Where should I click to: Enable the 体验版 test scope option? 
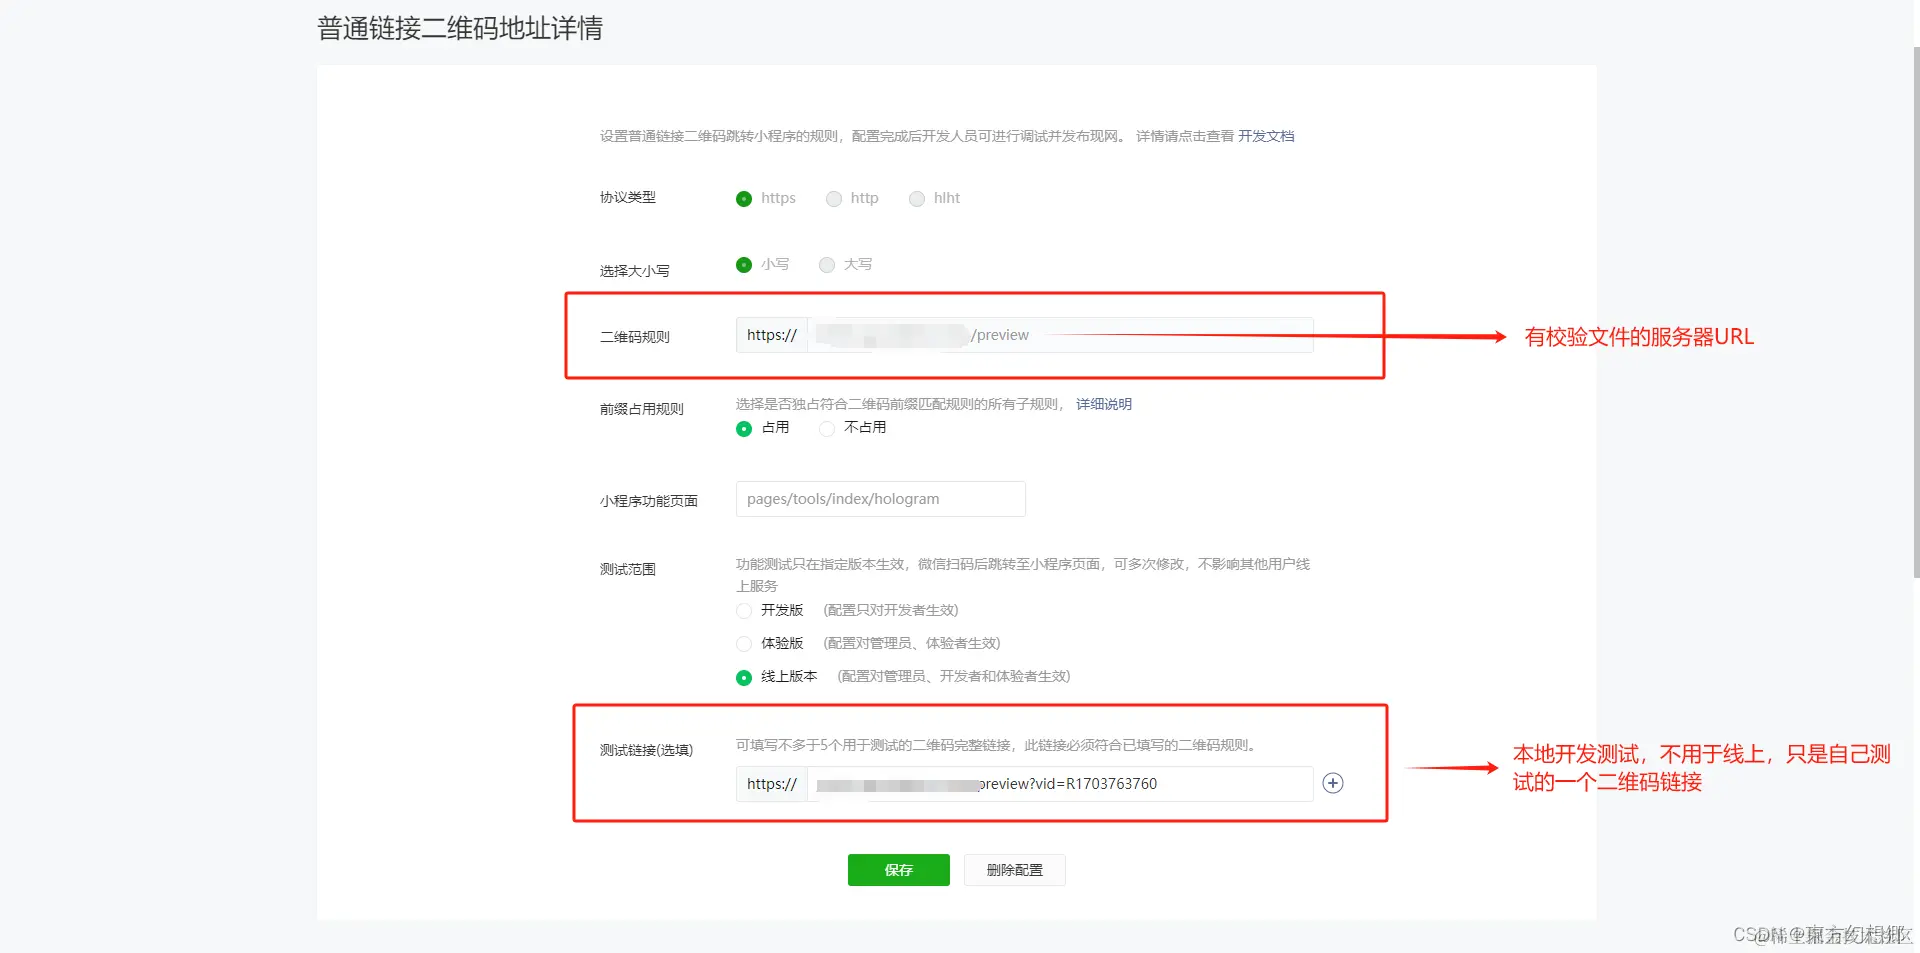pos(743,644)
